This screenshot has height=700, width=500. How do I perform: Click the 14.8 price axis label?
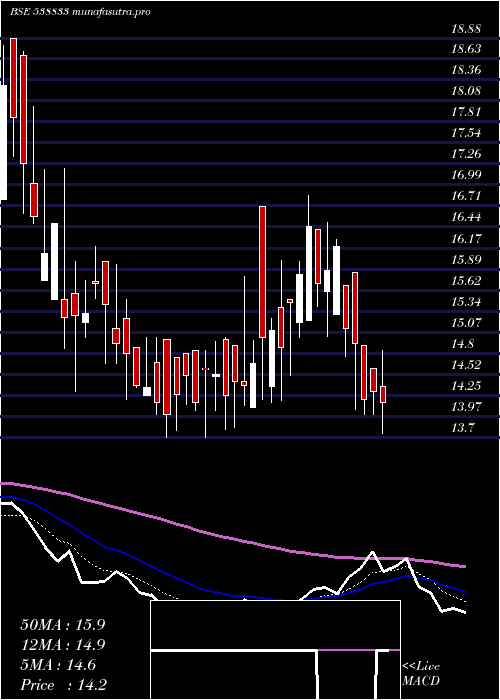click(463, 344)
